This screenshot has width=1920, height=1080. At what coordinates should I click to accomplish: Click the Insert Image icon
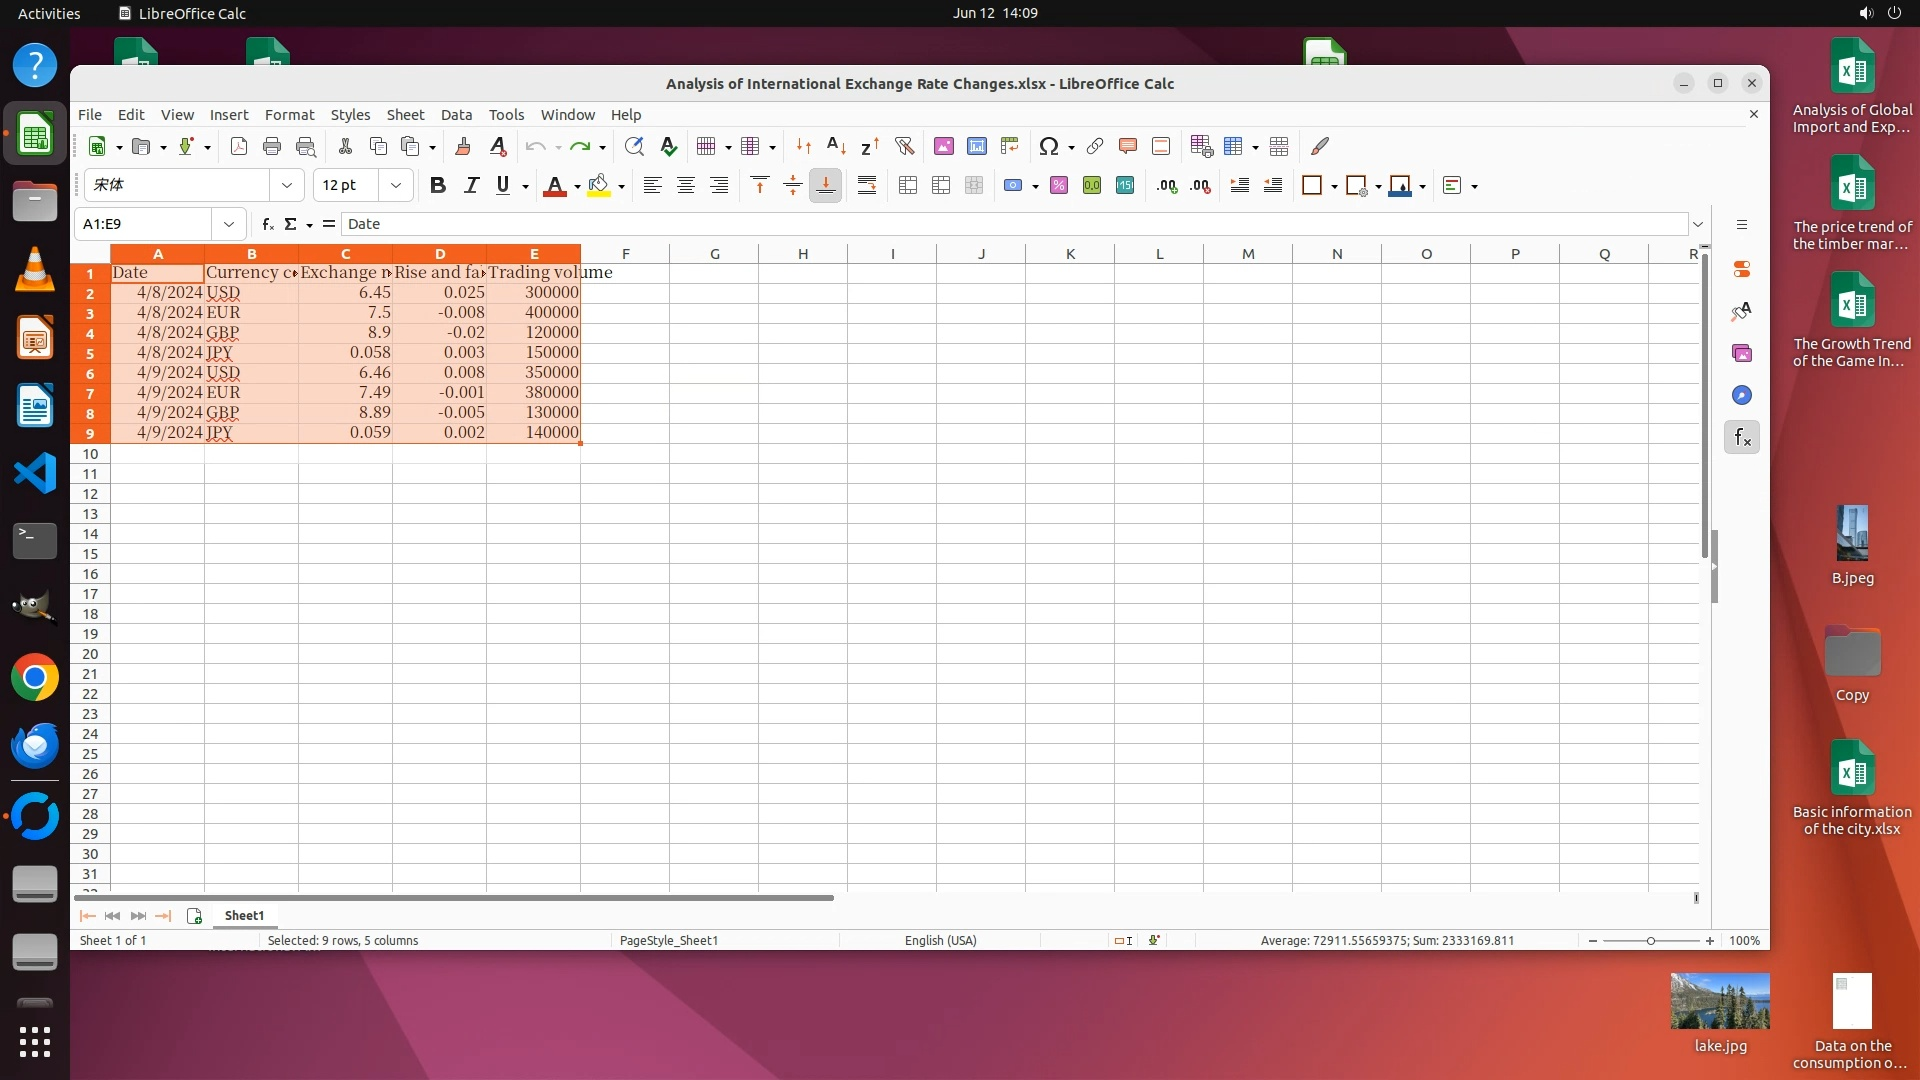pos(943,147)
